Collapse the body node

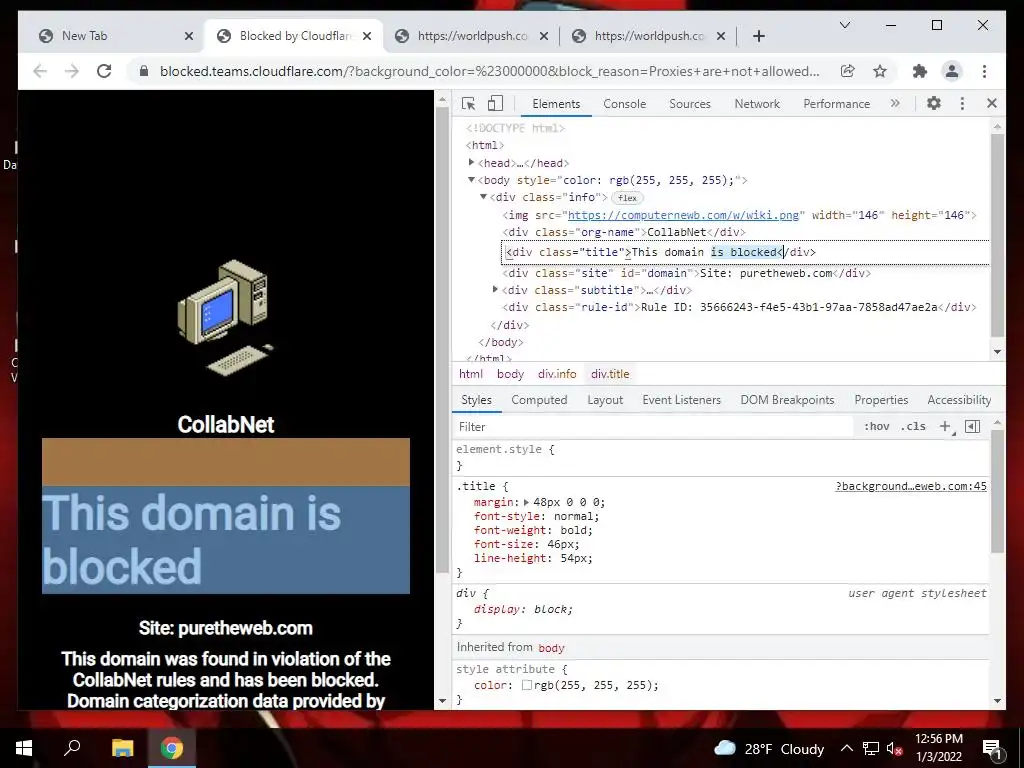471,180
